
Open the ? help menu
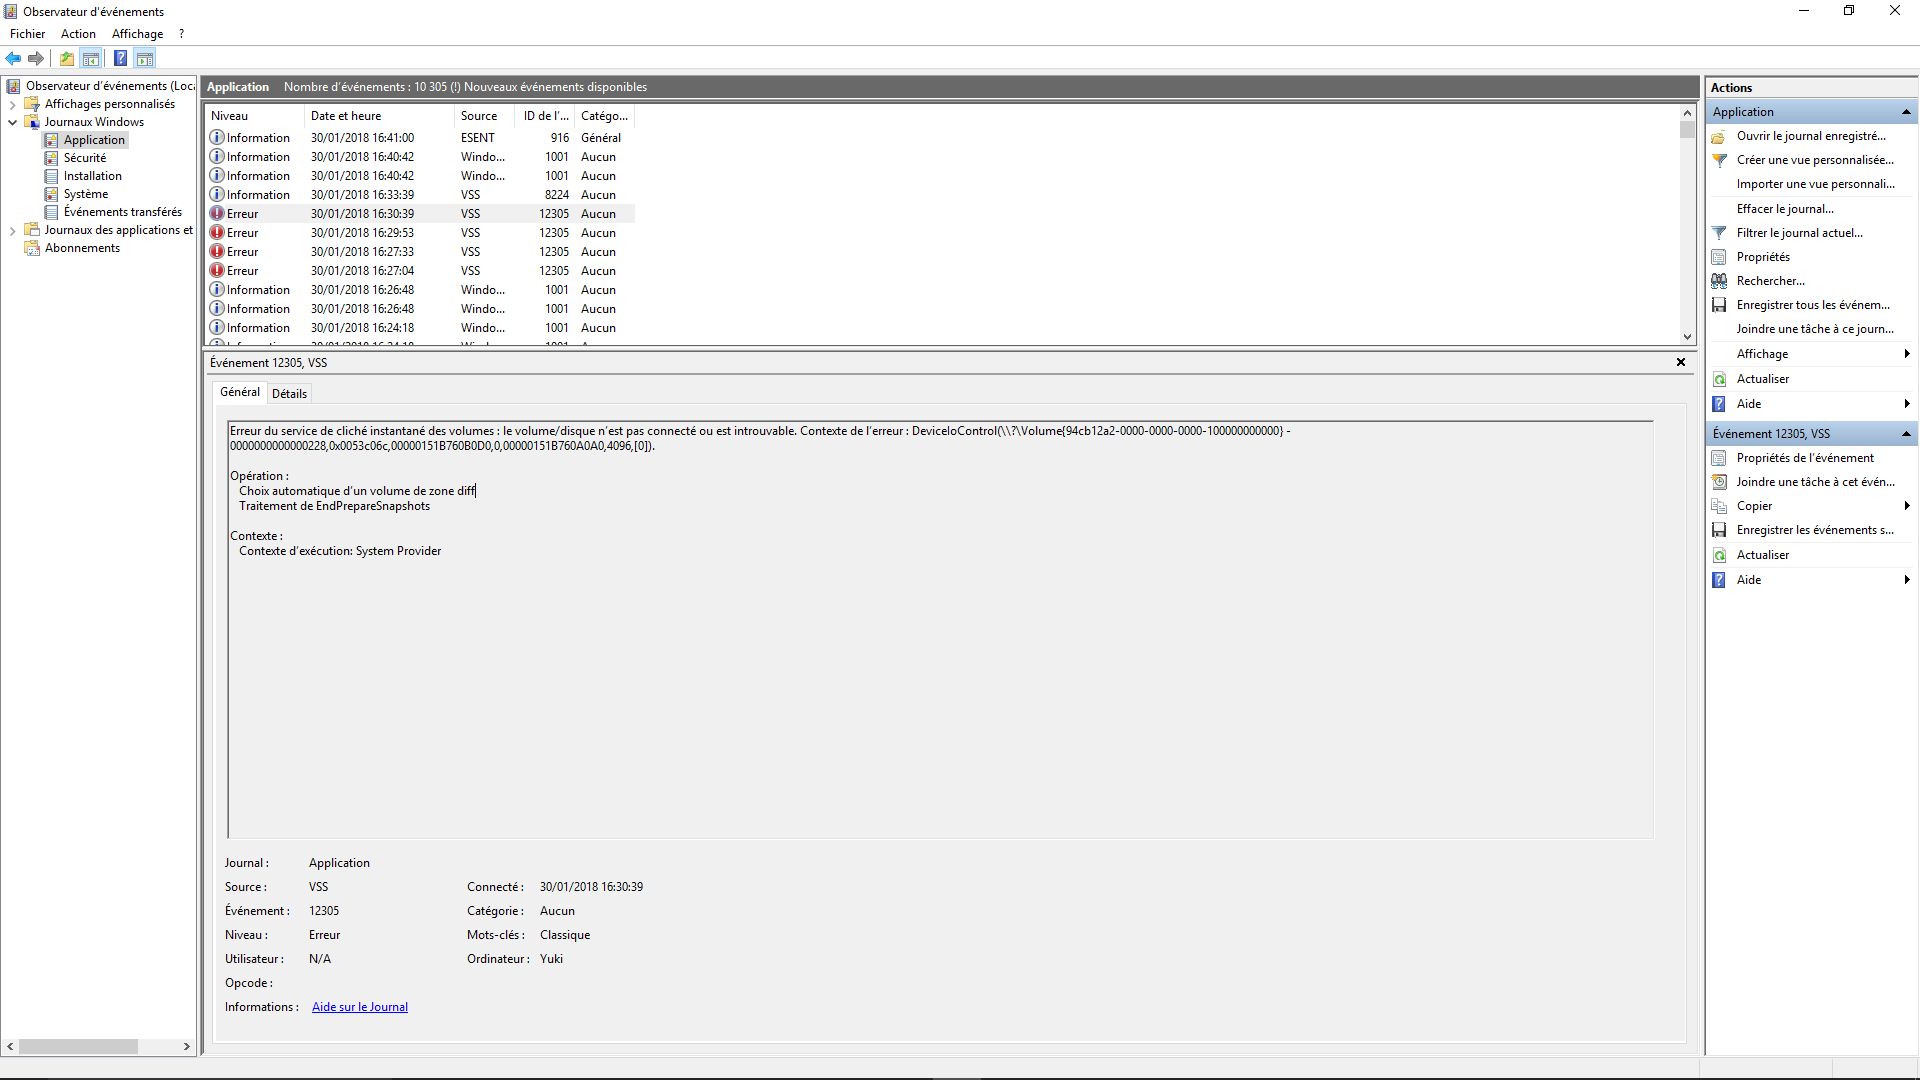click(x=181, y=34)
